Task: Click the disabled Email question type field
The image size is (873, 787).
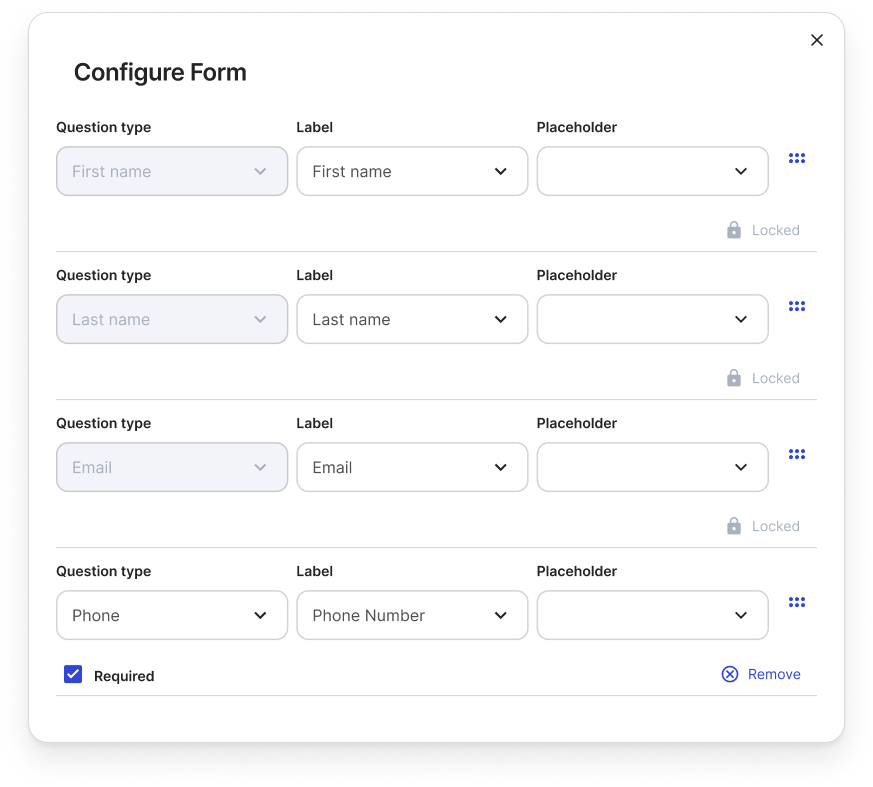Action: click(x=172, y=467)
